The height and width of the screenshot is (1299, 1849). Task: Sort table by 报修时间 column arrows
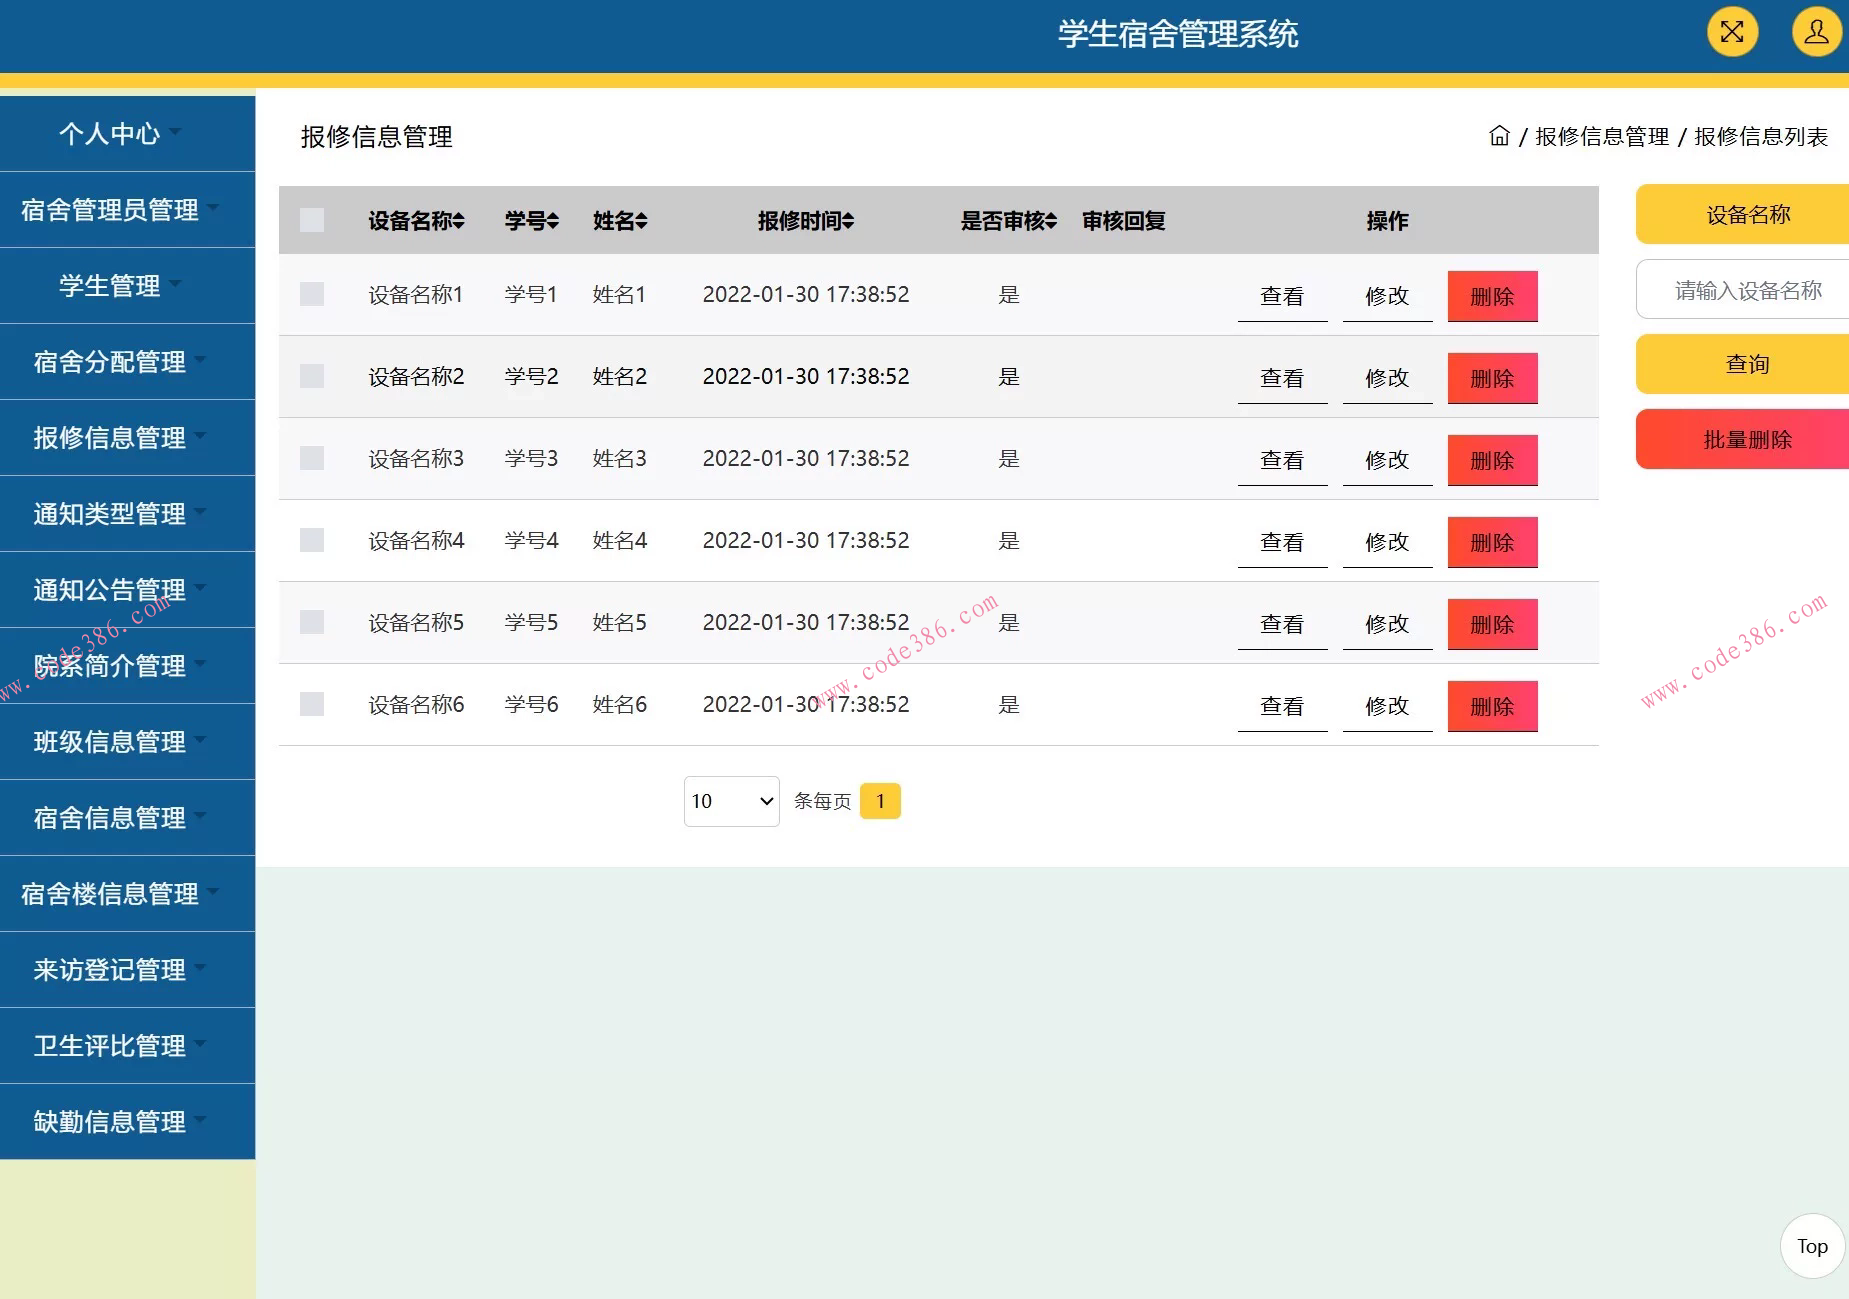[x=849, y=221]
